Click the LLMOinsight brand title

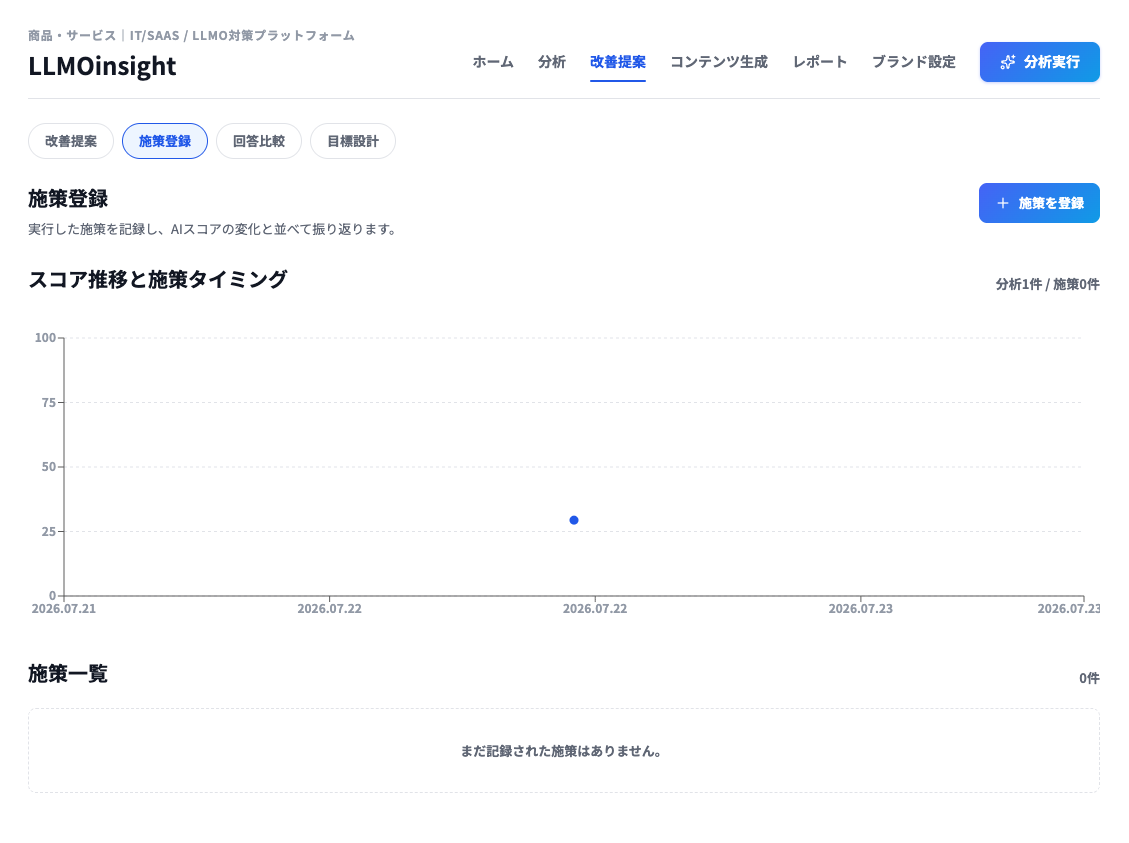click(102, 66)
